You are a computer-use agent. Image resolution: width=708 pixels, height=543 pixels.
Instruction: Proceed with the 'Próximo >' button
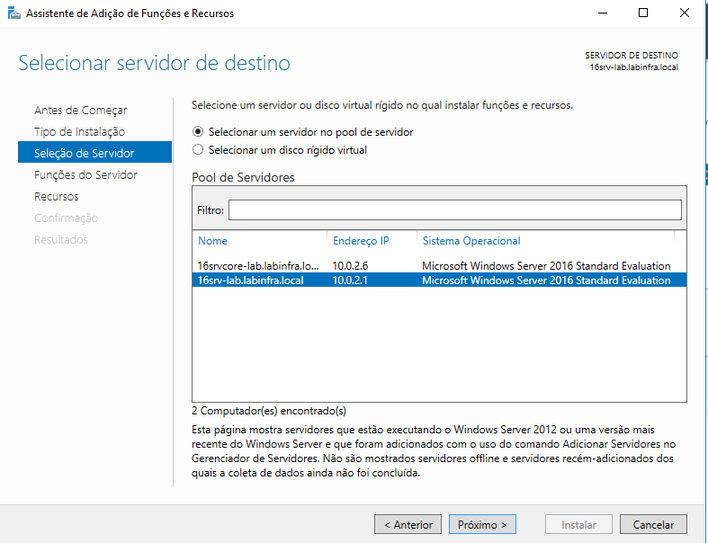pyautogui.click(x=482, y=524)
